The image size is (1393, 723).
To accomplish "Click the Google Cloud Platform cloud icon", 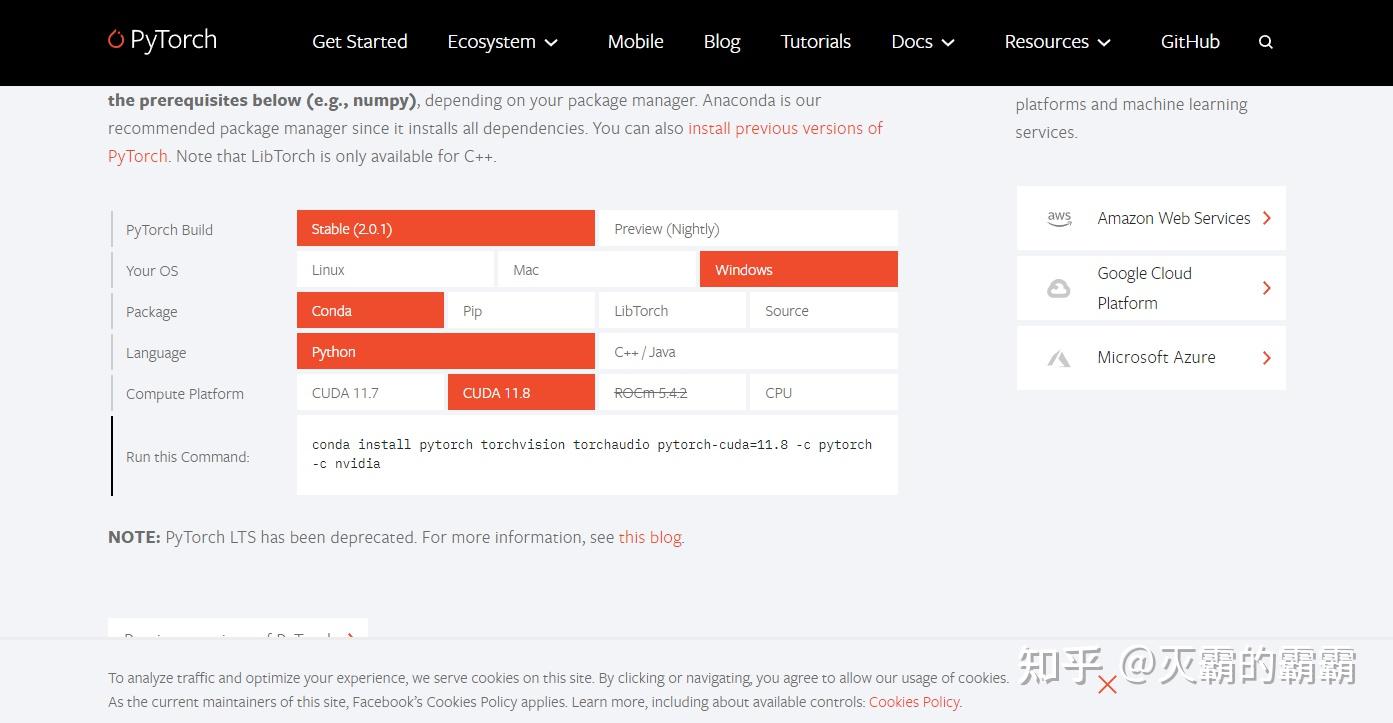I will (1058, 289).
